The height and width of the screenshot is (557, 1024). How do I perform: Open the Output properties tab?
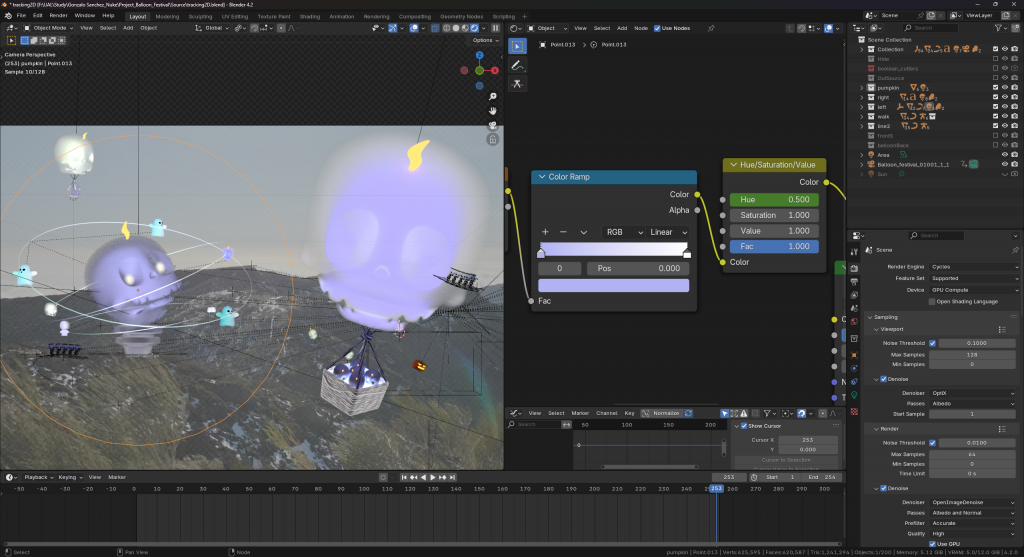(854, 281)
